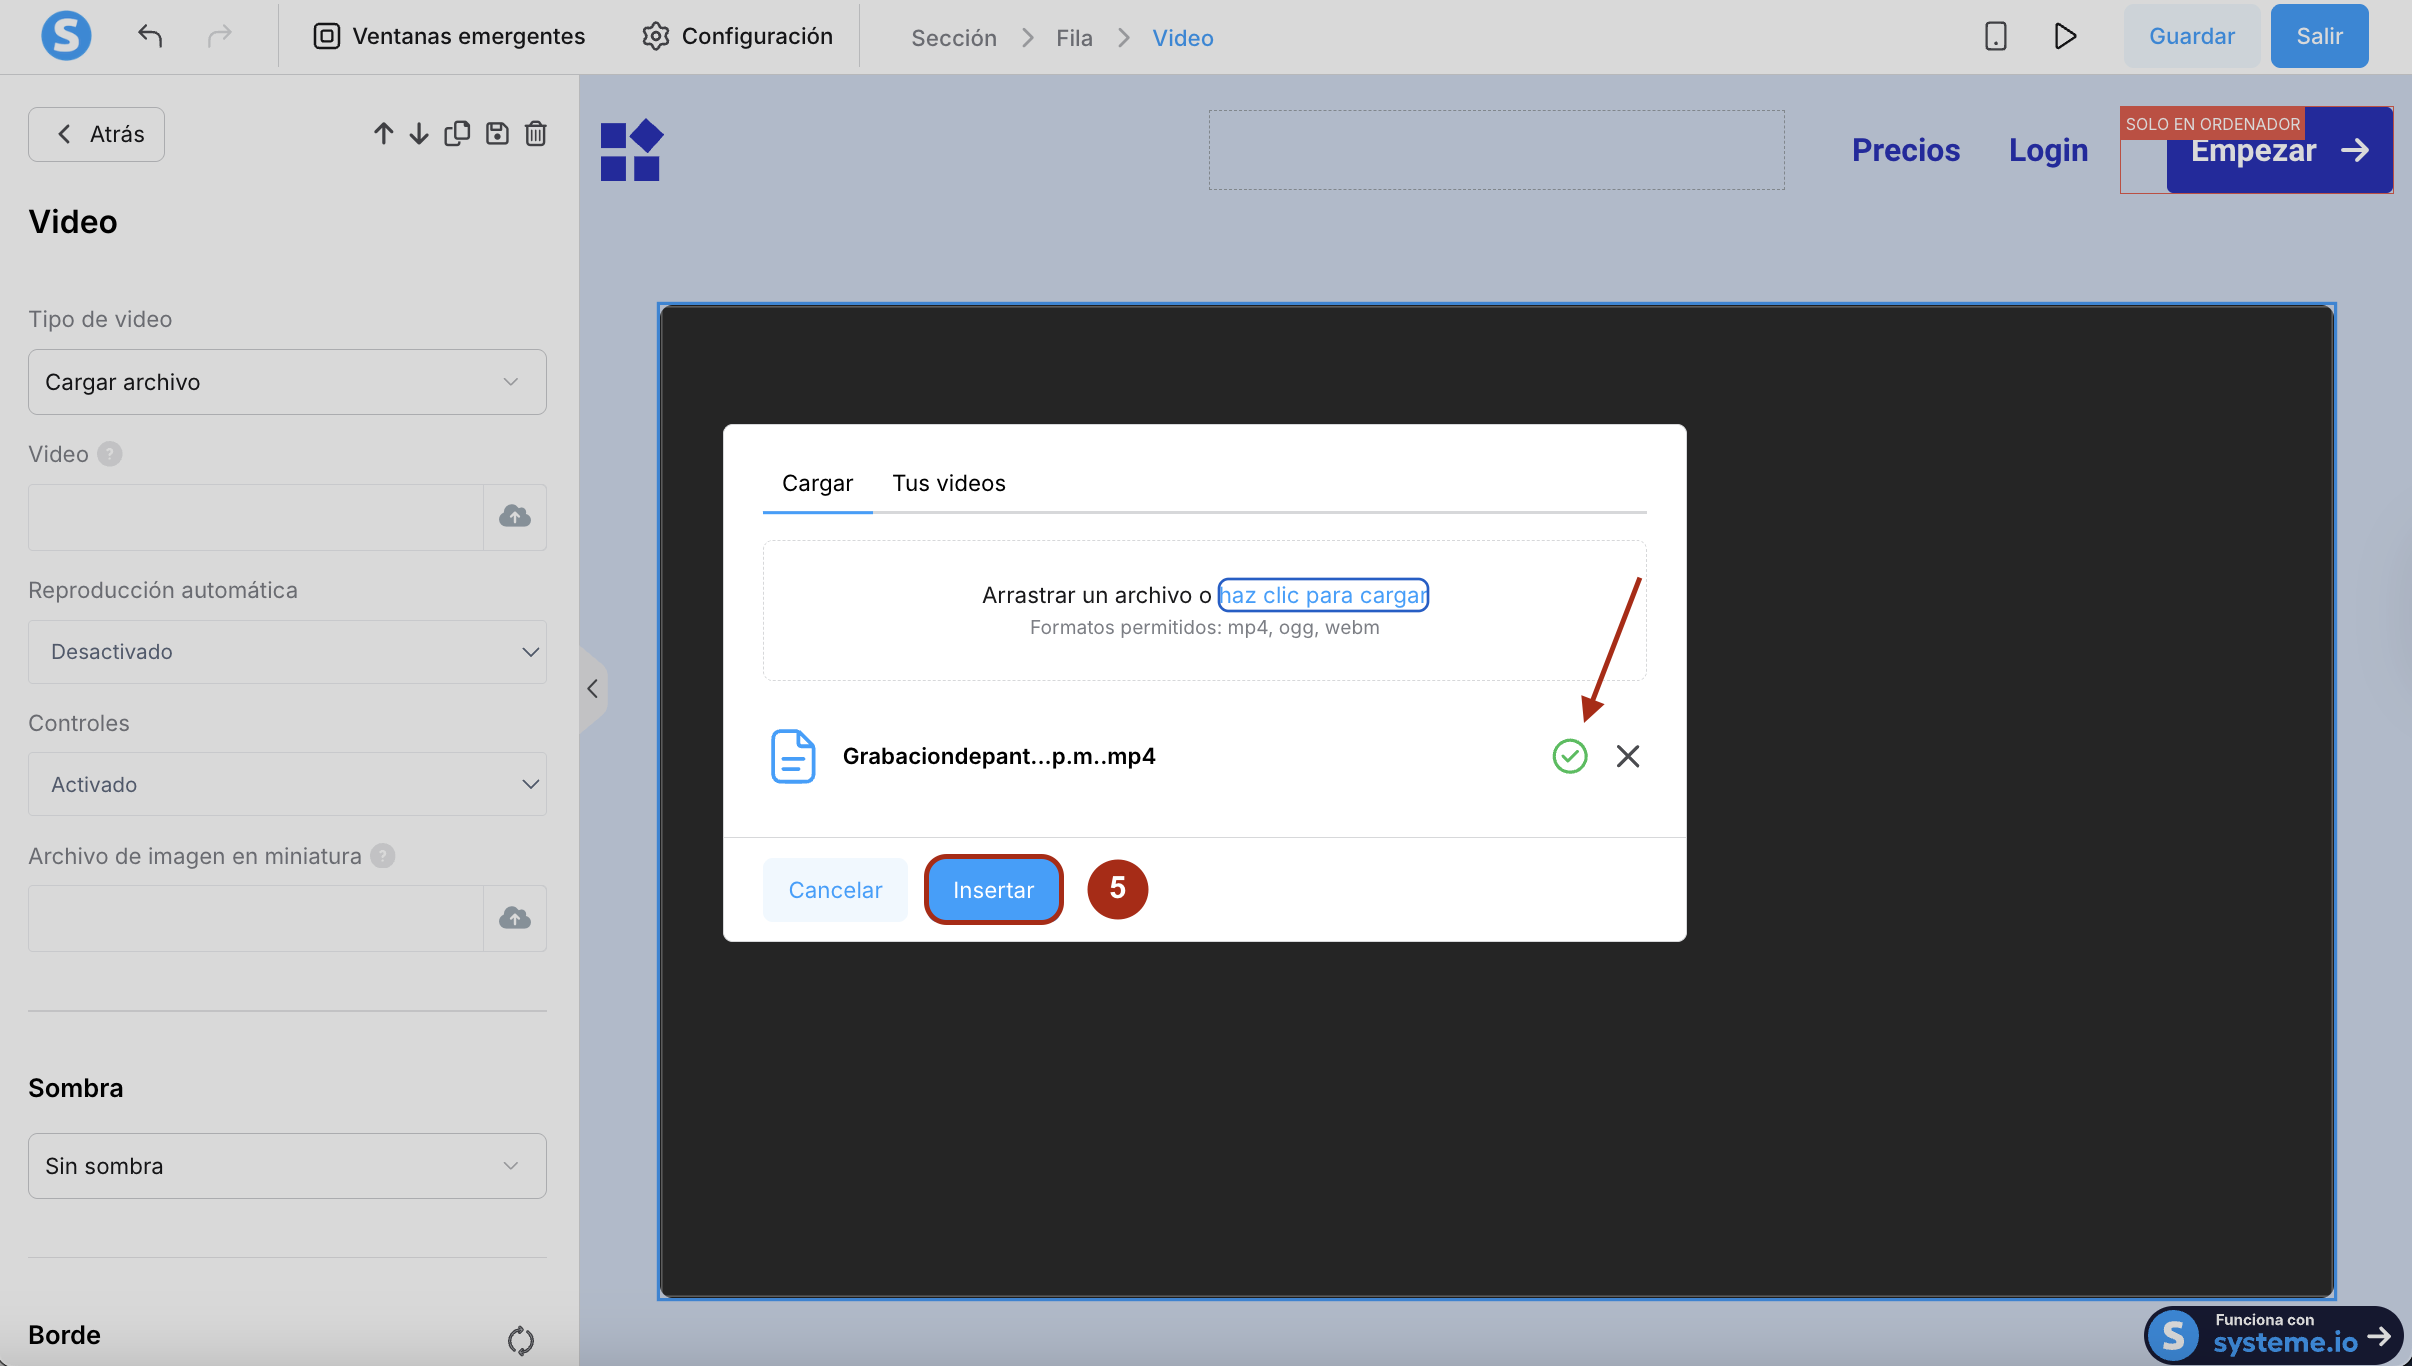Click the preview play icon
Viewport: 2412px width, 1366px height.
point(2065,37)
